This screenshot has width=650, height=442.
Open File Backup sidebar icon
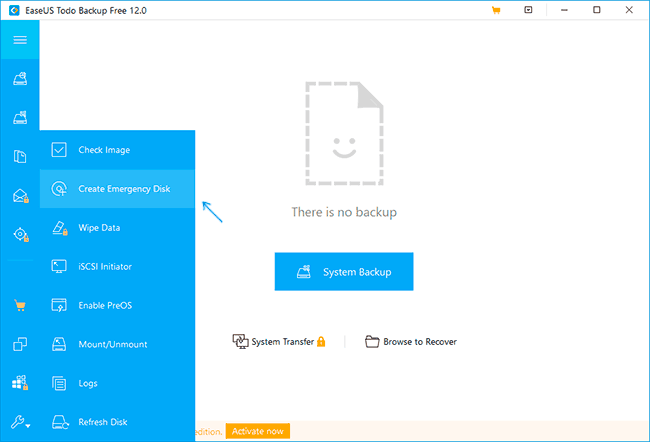[x=20, y=156]
